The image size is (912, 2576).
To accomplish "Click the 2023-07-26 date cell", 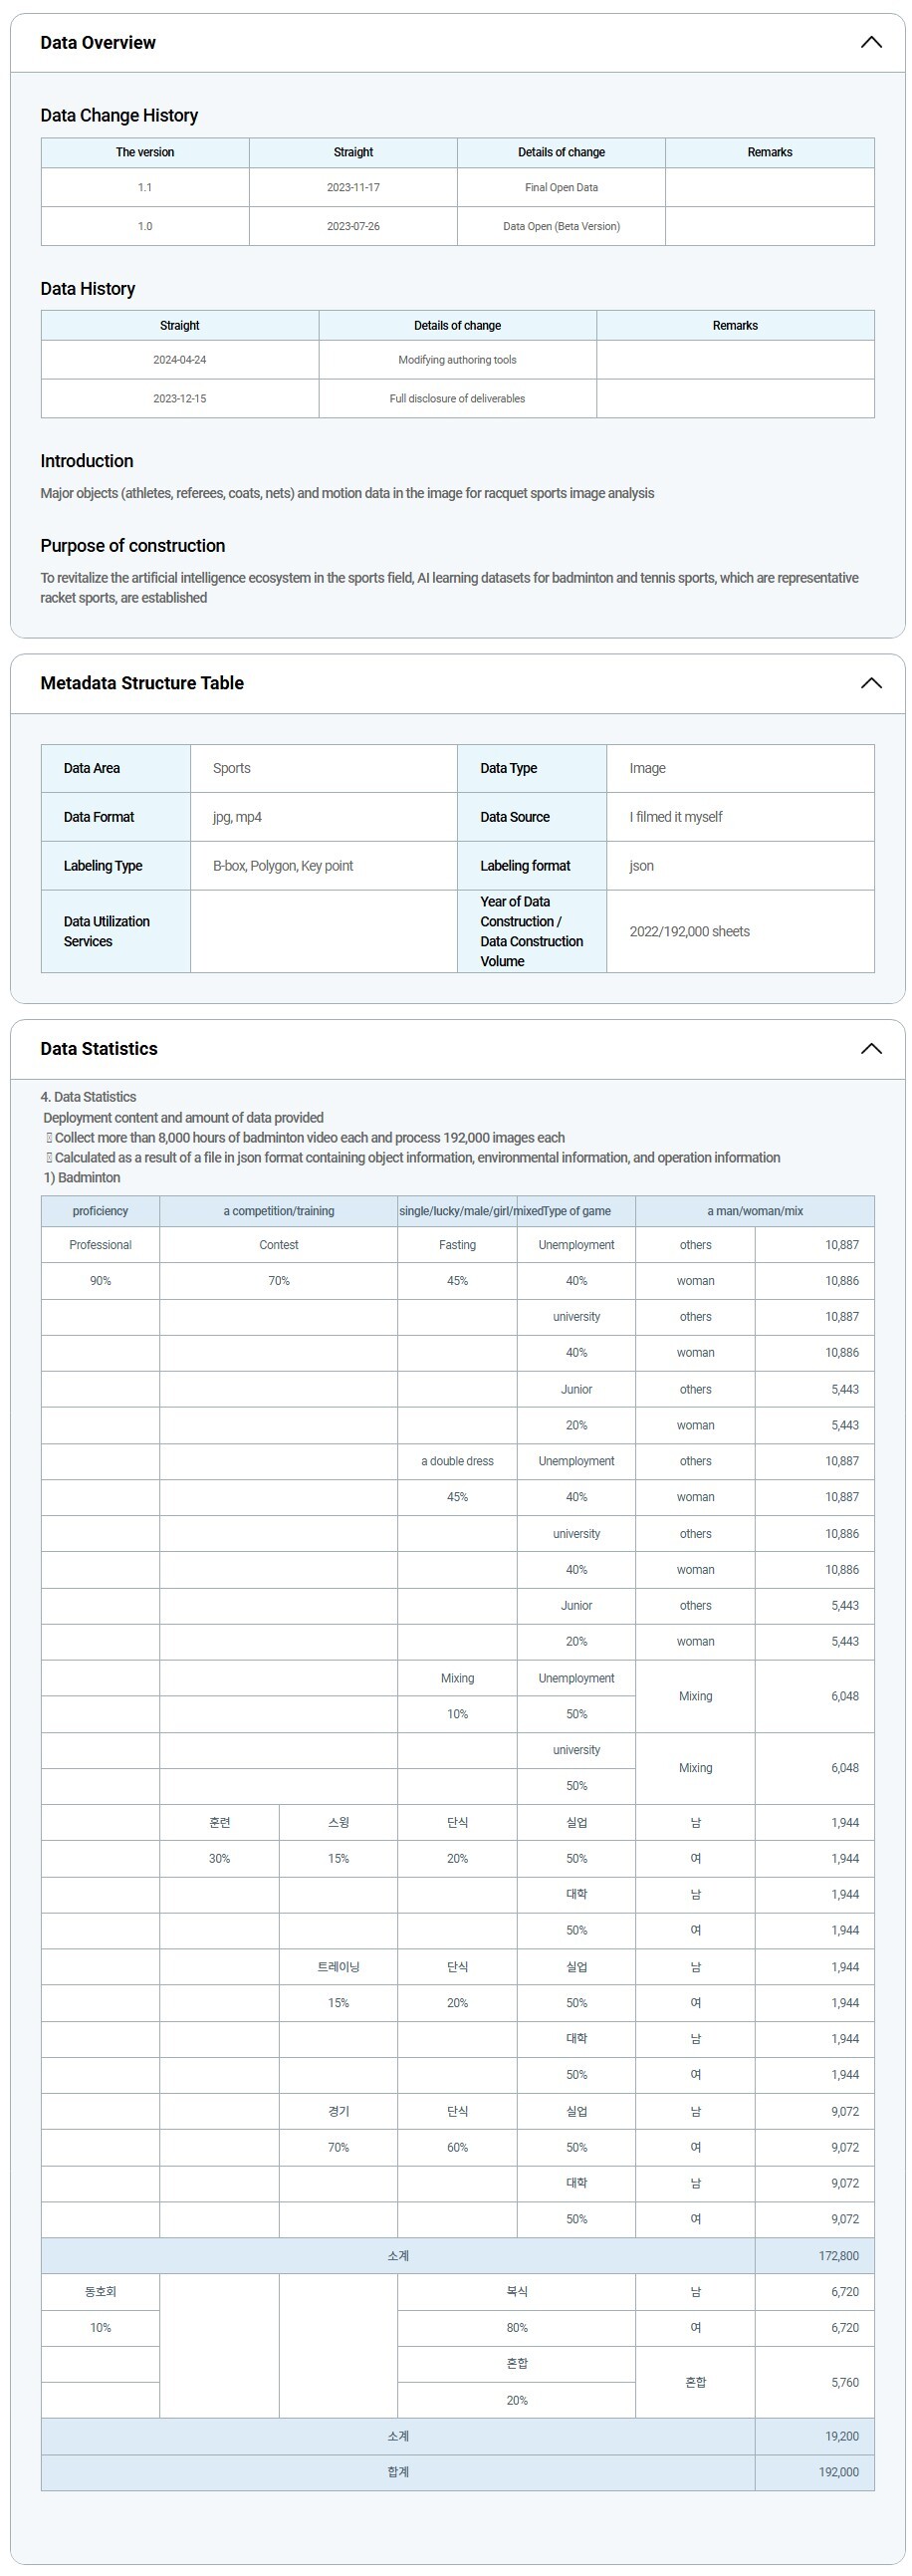I will (x=353, y=226).
